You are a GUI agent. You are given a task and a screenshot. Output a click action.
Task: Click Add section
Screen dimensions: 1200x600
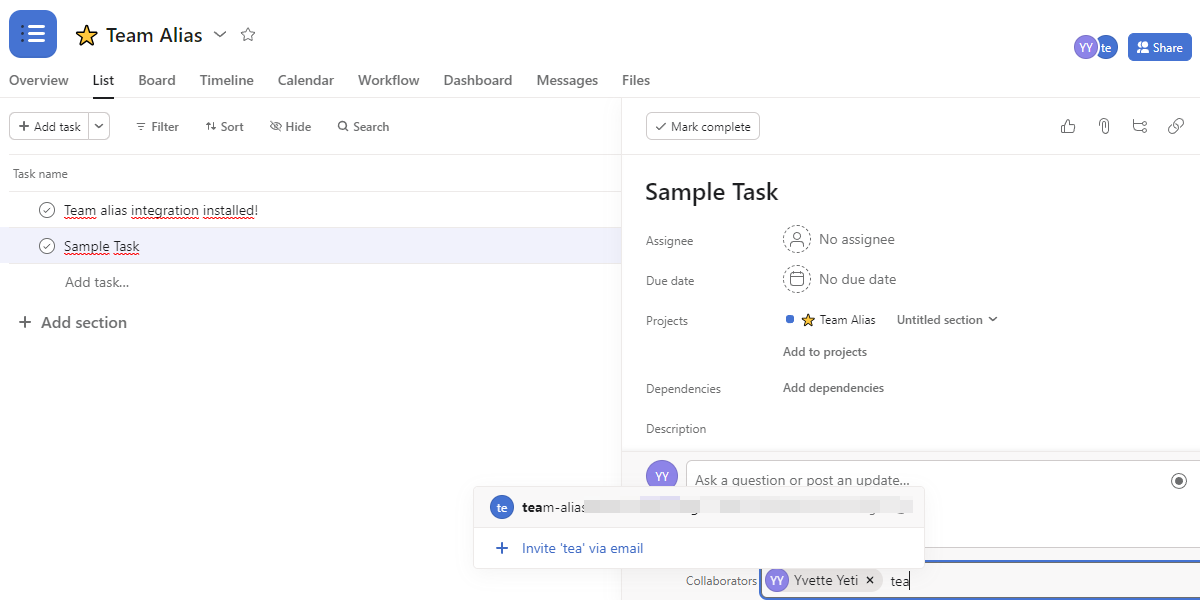tap(73, 322)
